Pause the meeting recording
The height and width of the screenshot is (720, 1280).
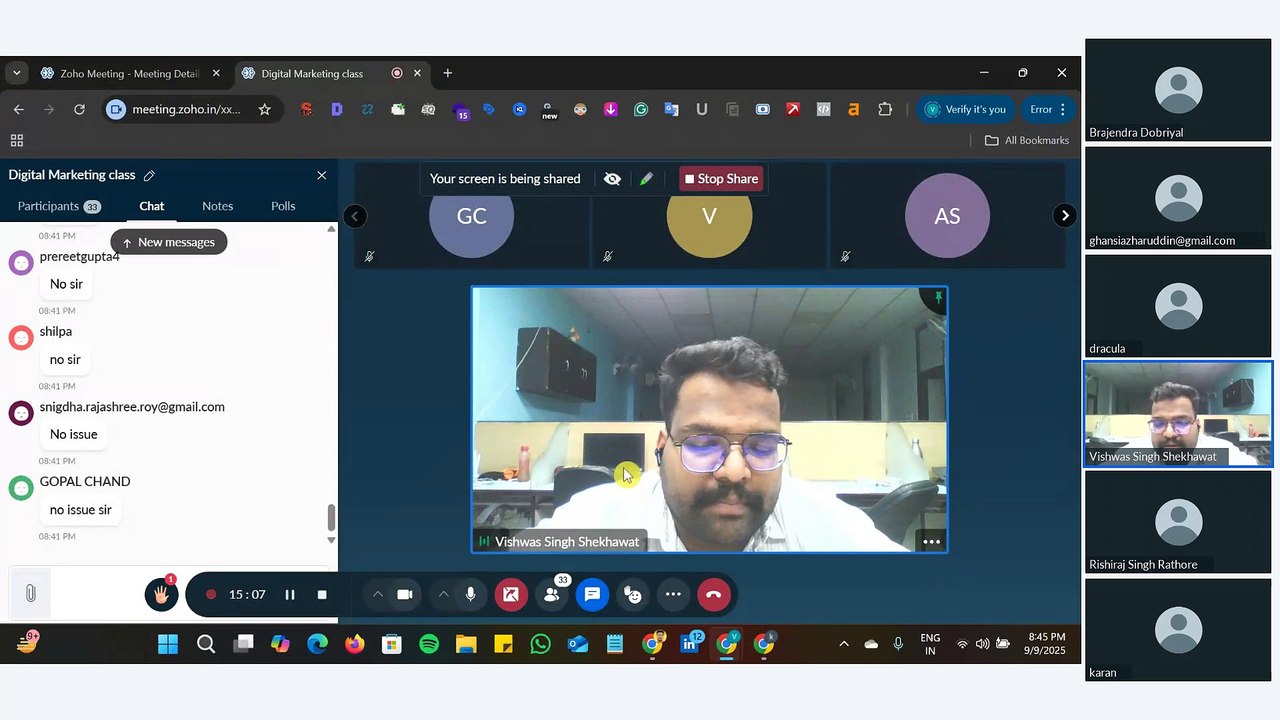point(290,595)
